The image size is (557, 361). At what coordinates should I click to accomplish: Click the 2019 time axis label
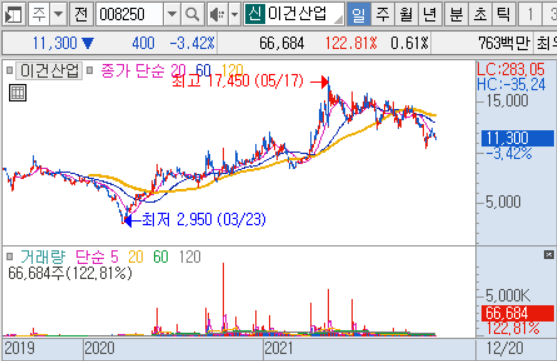[x=20, y=348]
